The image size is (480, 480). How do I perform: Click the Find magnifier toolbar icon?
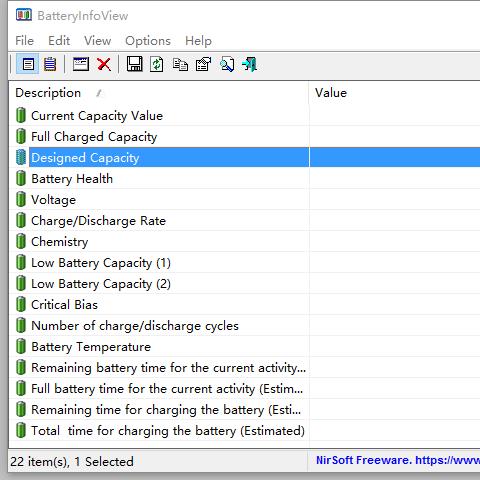227,64
